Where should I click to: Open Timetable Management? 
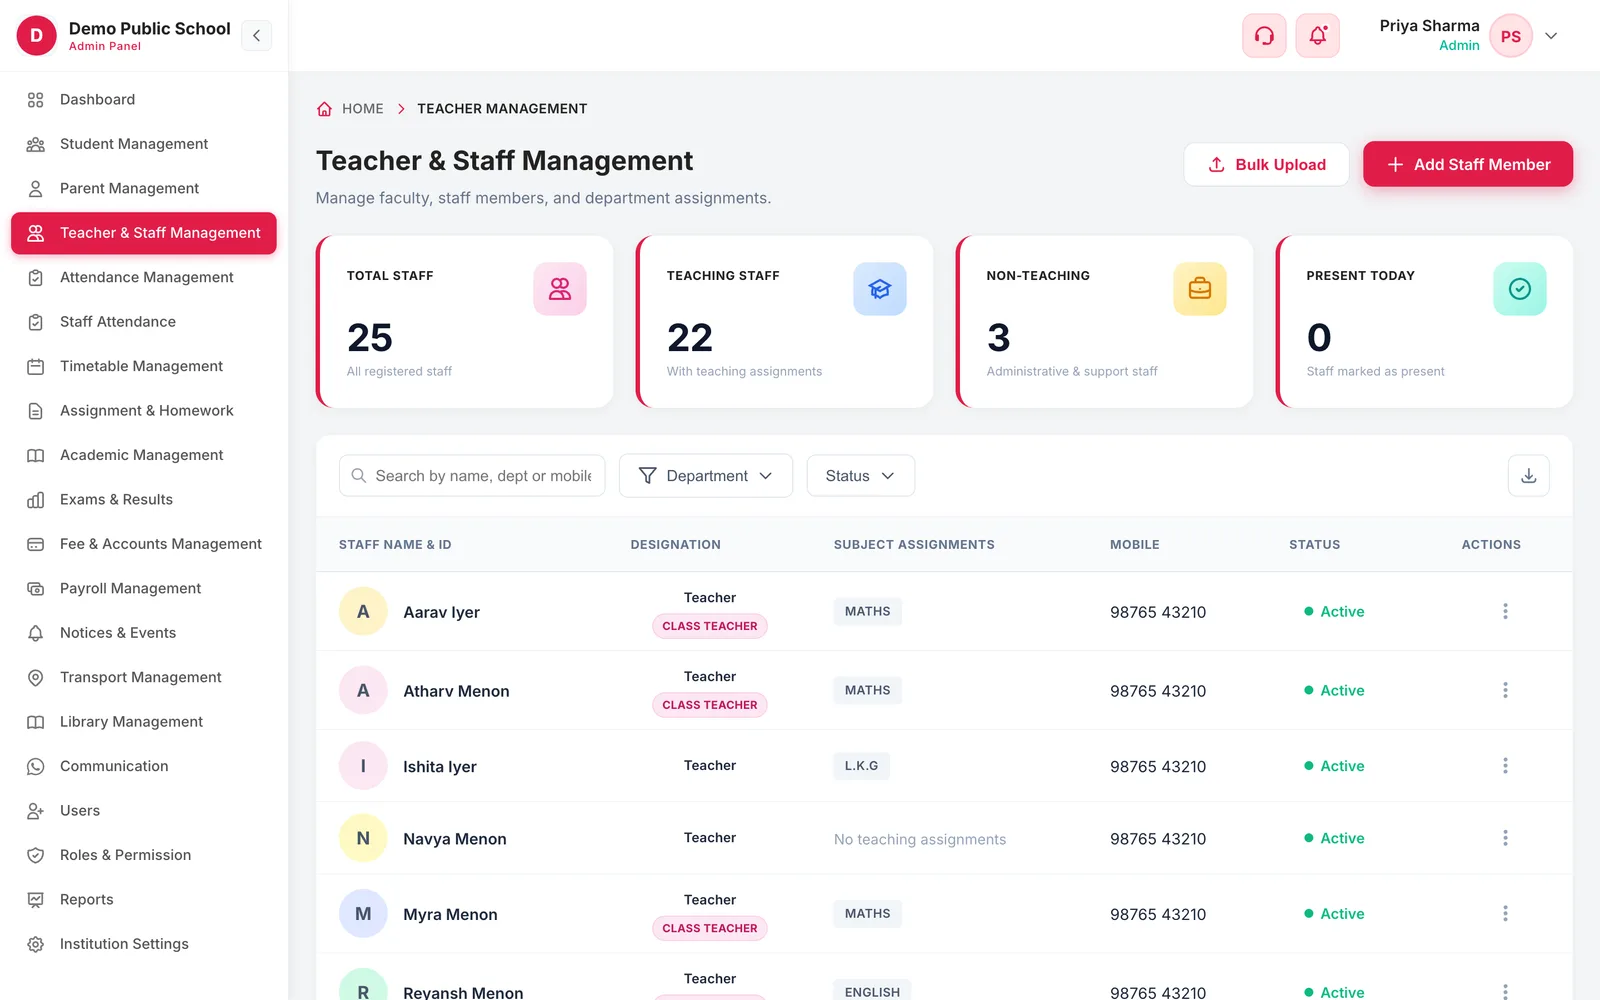(x=144, y=366)
